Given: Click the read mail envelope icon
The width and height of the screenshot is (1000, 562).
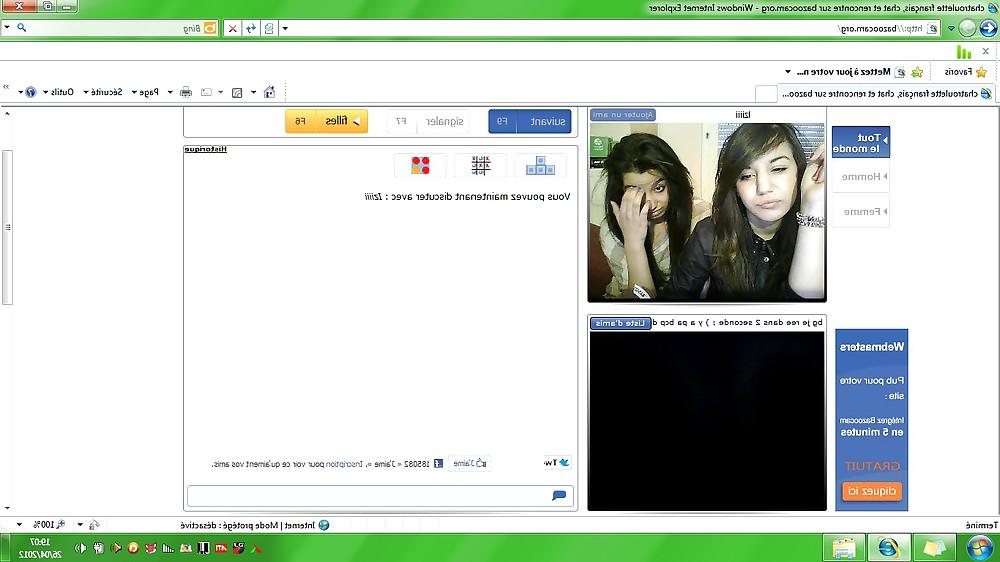Looking at the screenshot, I should tap(207, 92).
